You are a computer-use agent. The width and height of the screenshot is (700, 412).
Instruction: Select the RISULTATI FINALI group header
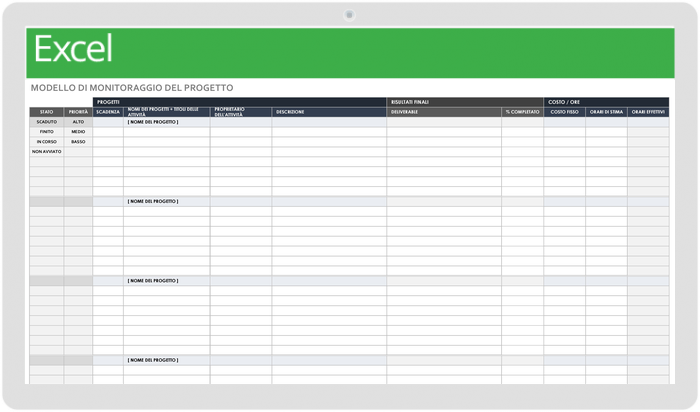coord(465,102)
